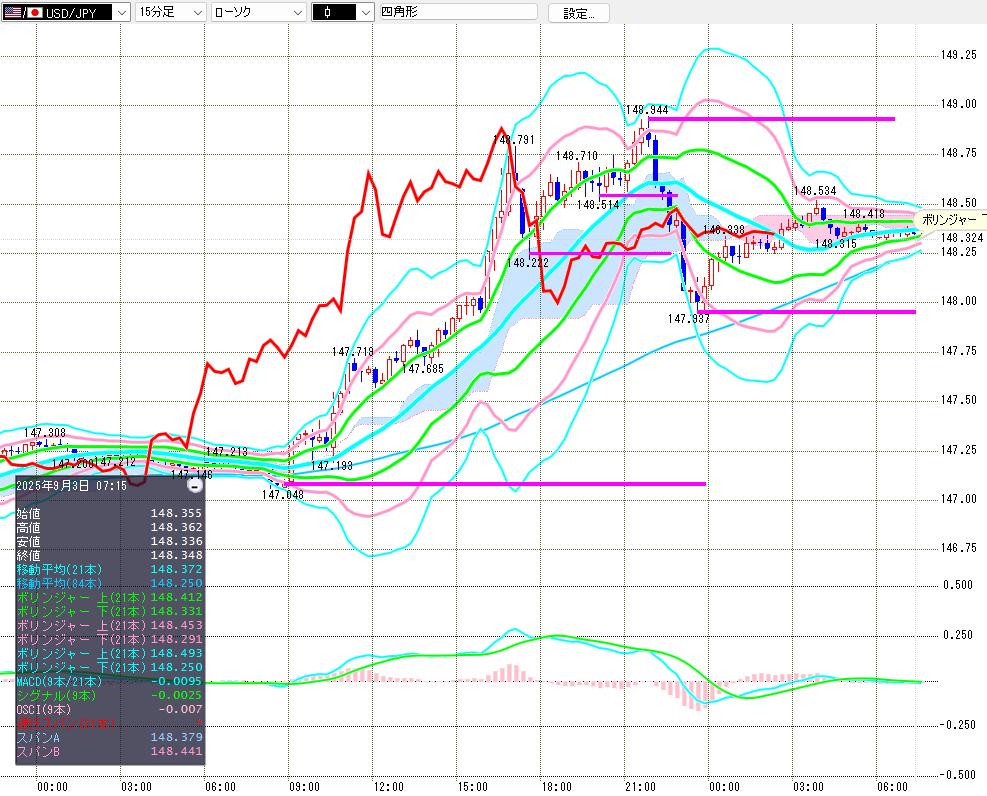Click the 移動平均(21本) 148.372 row
The width and height of the screenshot is (987, 796).
tap(110, 569)
